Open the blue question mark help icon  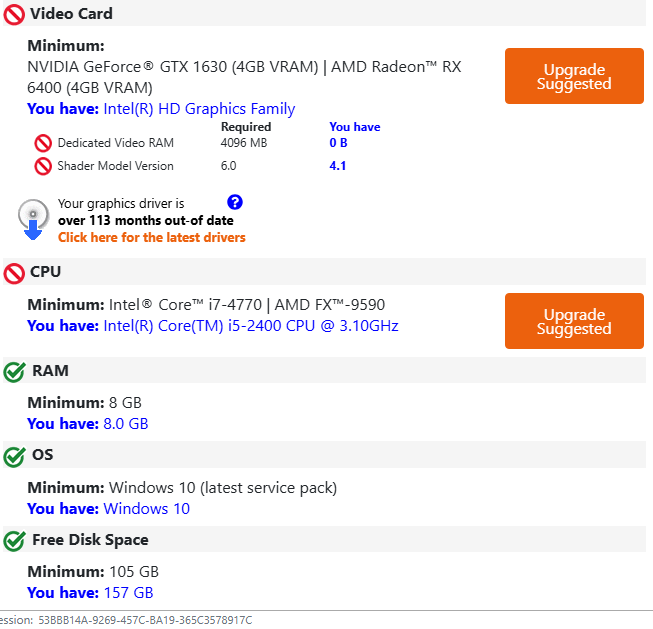tap(235, 202)
